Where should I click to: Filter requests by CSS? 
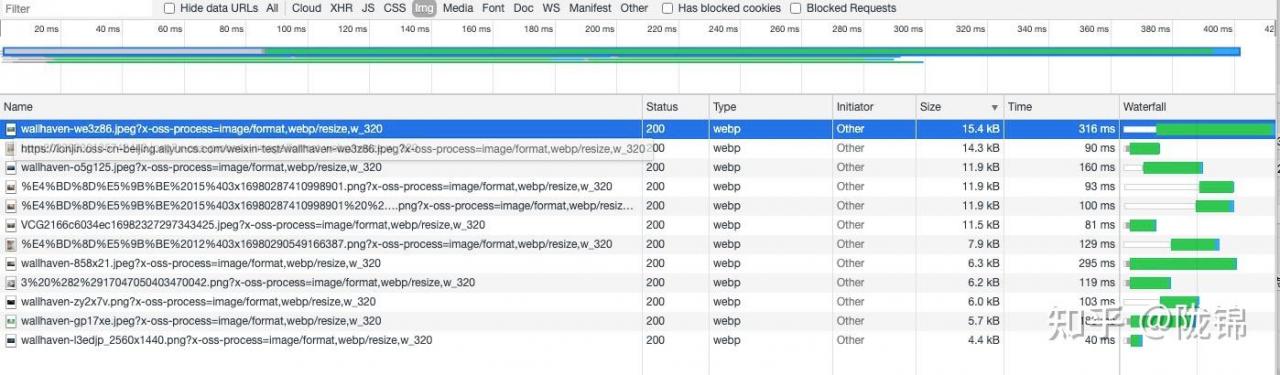coord(395,8)
